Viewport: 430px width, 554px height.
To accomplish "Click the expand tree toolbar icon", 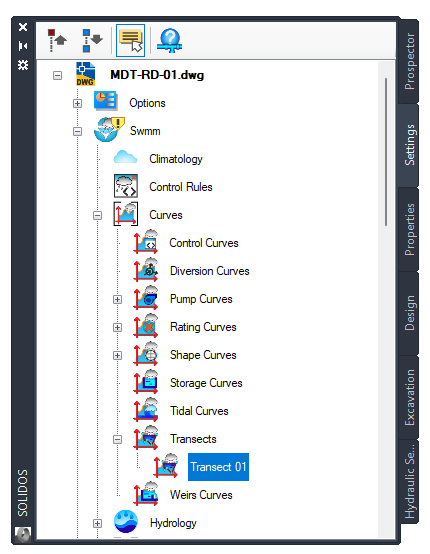I will [92, 40].
